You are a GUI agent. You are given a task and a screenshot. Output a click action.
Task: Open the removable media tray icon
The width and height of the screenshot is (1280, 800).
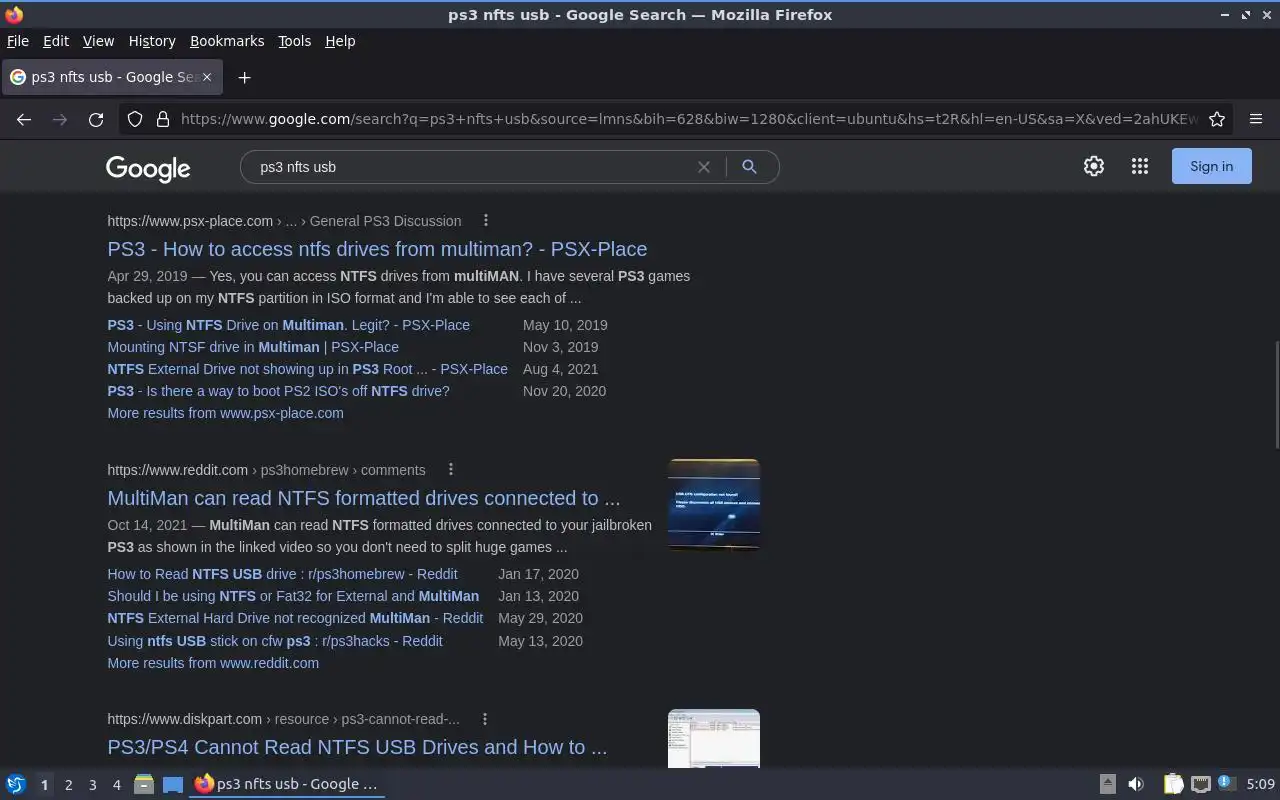coord(1108,784)
